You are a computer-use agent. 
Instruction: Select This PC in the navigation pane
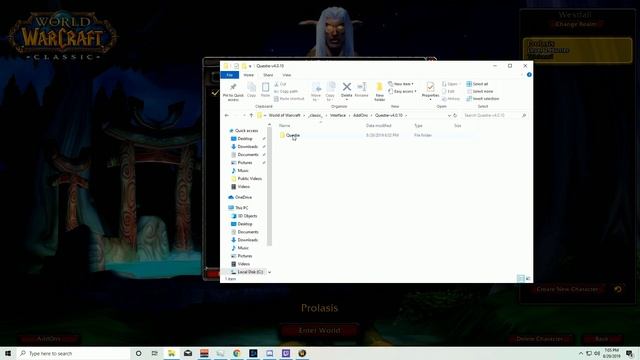[x=238, y=208]
